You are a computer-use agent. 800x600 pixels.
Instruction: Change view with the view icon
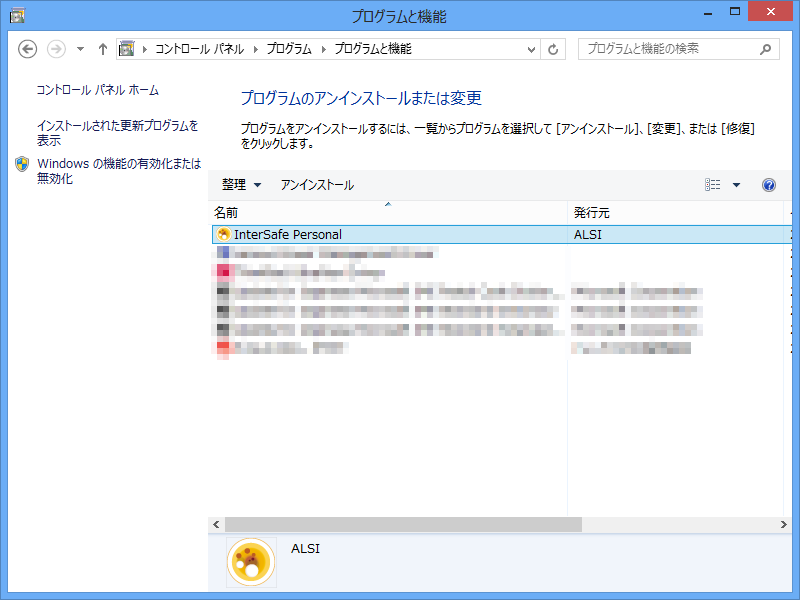pyautogui.click(x=713, y=185)
